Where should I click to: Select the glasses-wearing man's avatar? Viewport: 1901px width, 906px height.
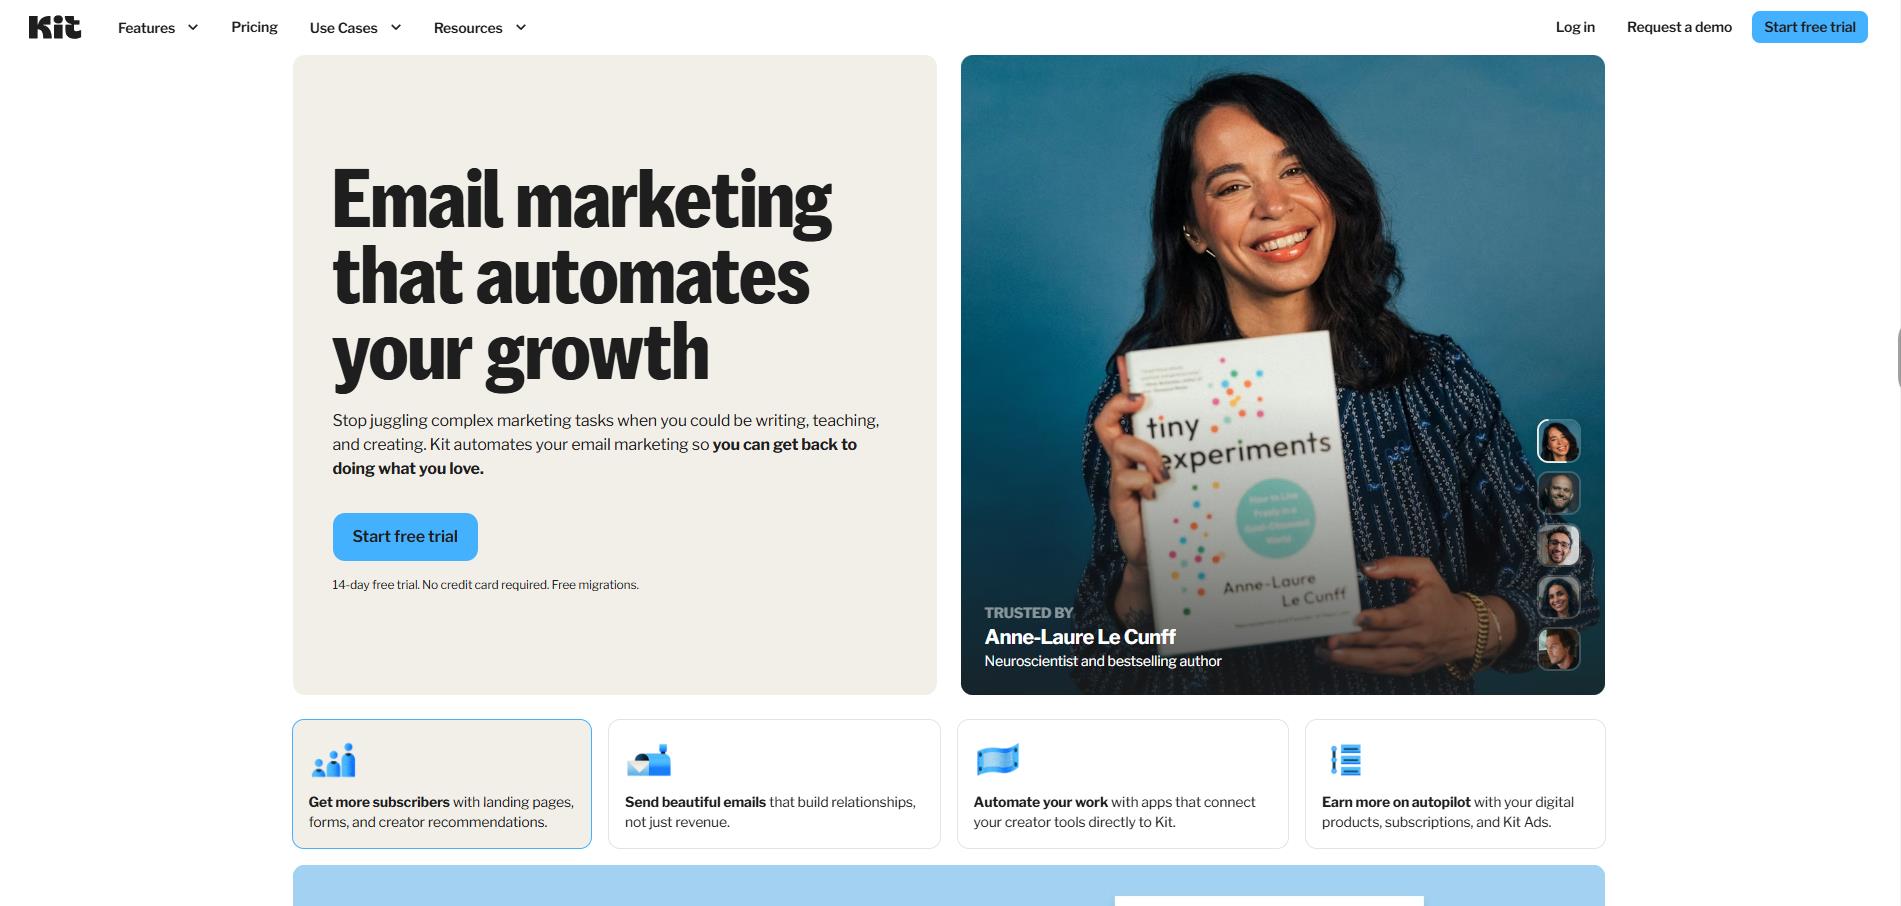tap(1558, 545)
